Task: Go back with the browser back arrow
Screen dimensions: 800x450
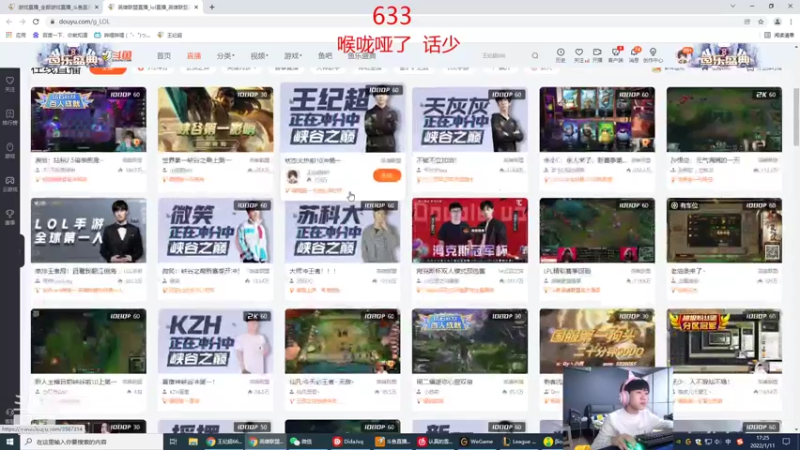Action: click(x=9, y=21)
